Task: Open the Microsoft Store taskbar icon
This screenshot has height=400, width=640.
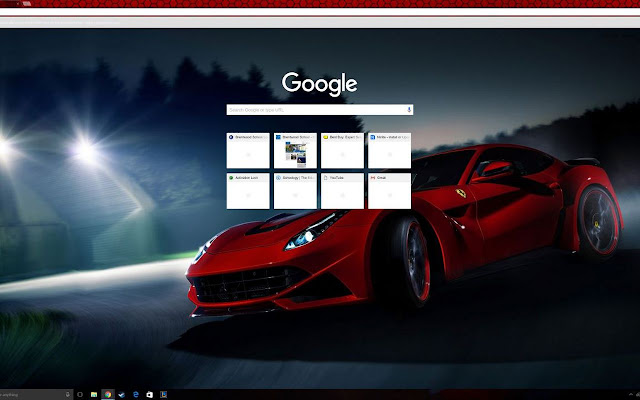Action: [149, 395]
